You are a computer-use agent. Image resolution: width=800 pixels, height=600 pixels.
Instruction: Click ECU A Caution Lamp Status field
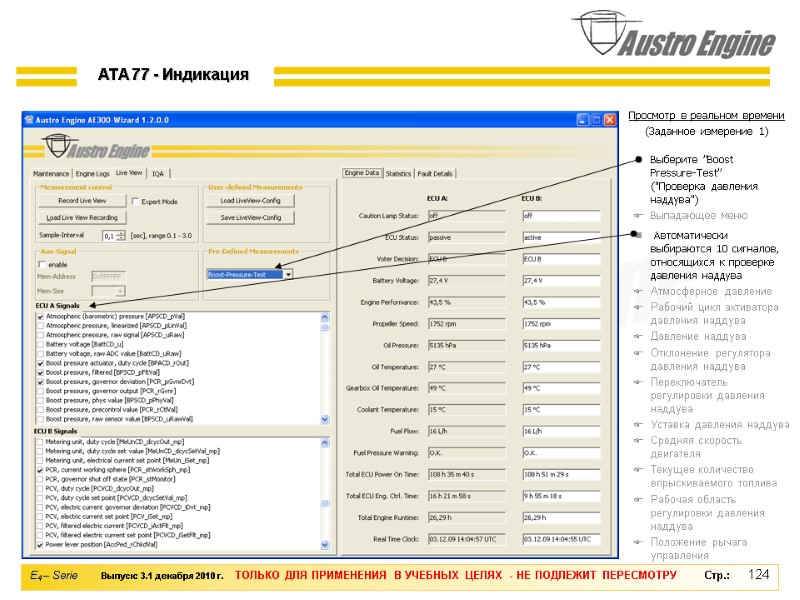(x=467, y=216)
